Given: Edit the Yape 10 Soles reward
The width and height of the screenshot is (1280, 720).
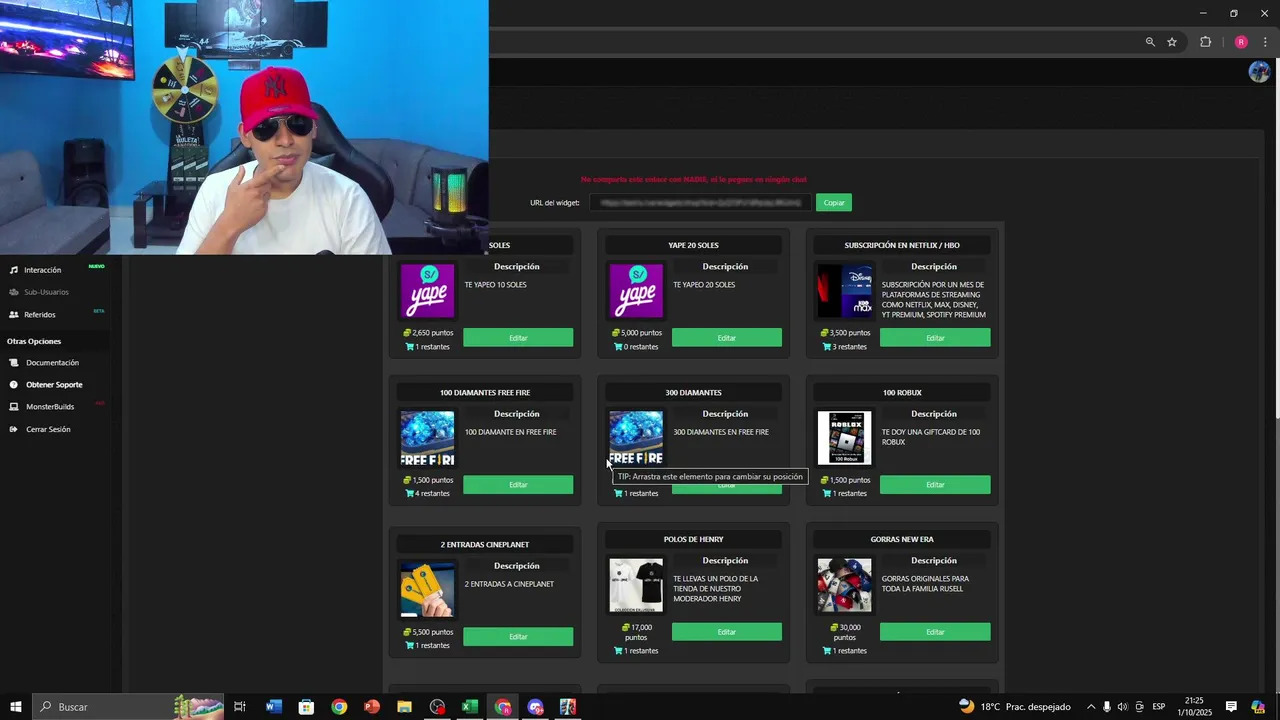Looking at the screenshot, I should (518, 338).
